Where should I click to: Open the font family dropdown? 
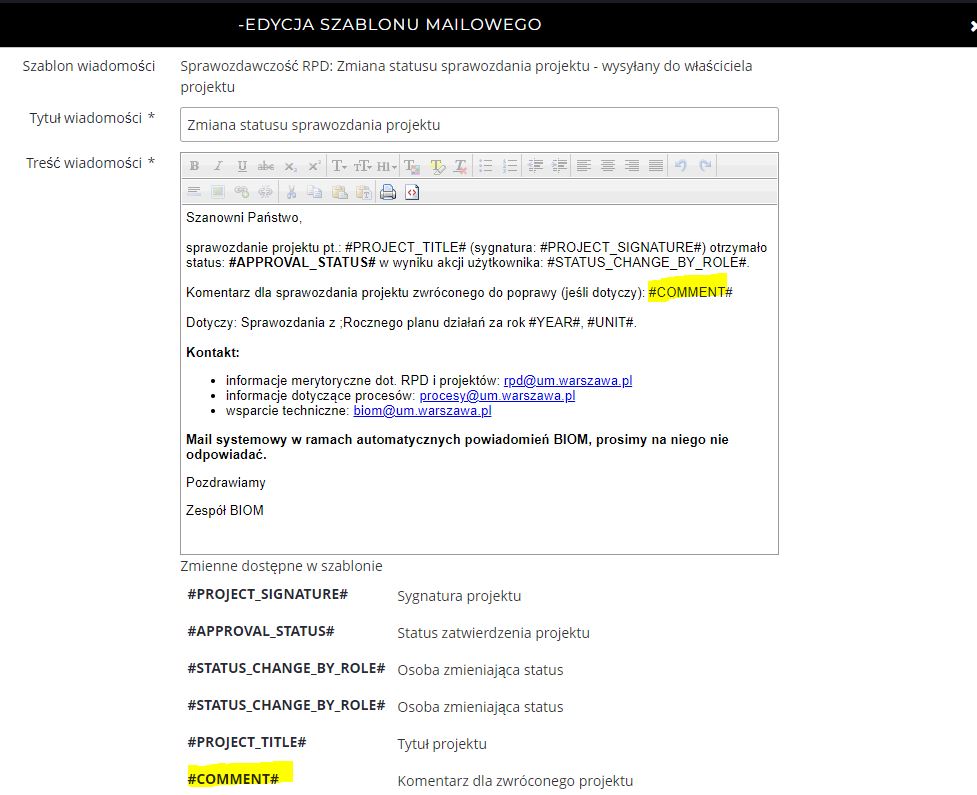[339, 166]
